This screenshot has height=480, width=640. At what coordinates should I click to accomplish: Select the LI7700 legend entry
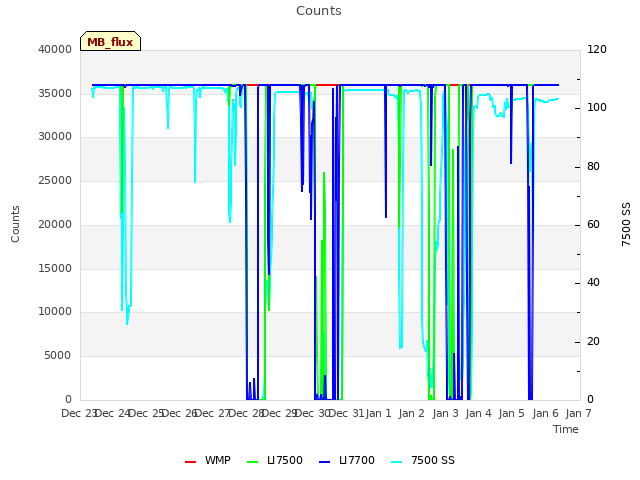pos(347,460)
